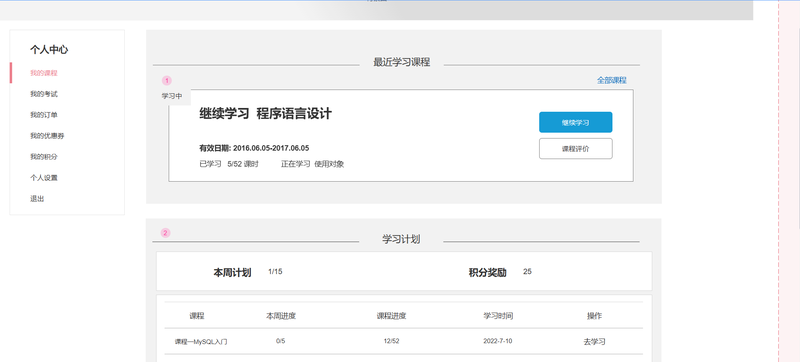
Task: Click the 本周进度 column header
Action: (281, 316)
